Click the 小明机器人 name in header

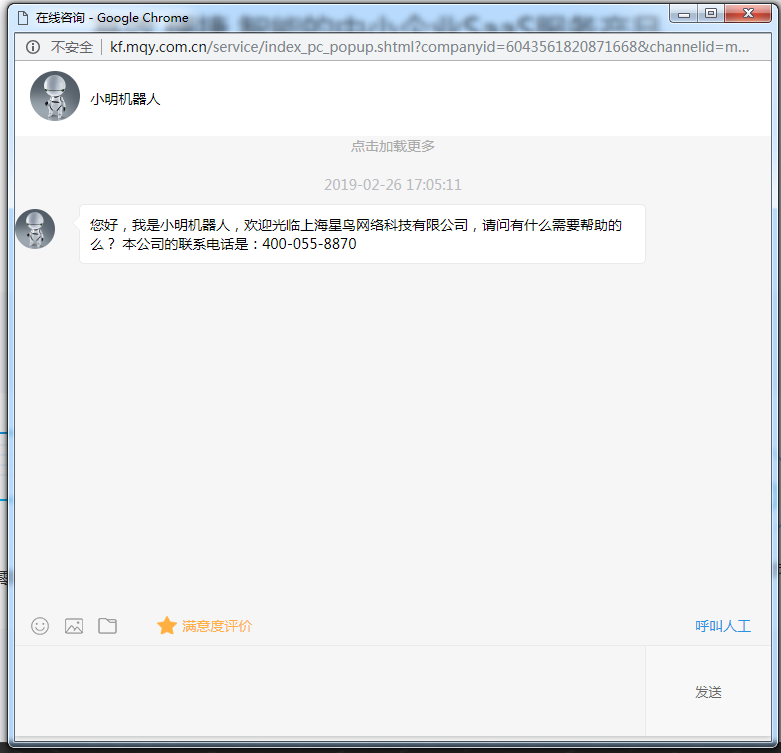125,99
